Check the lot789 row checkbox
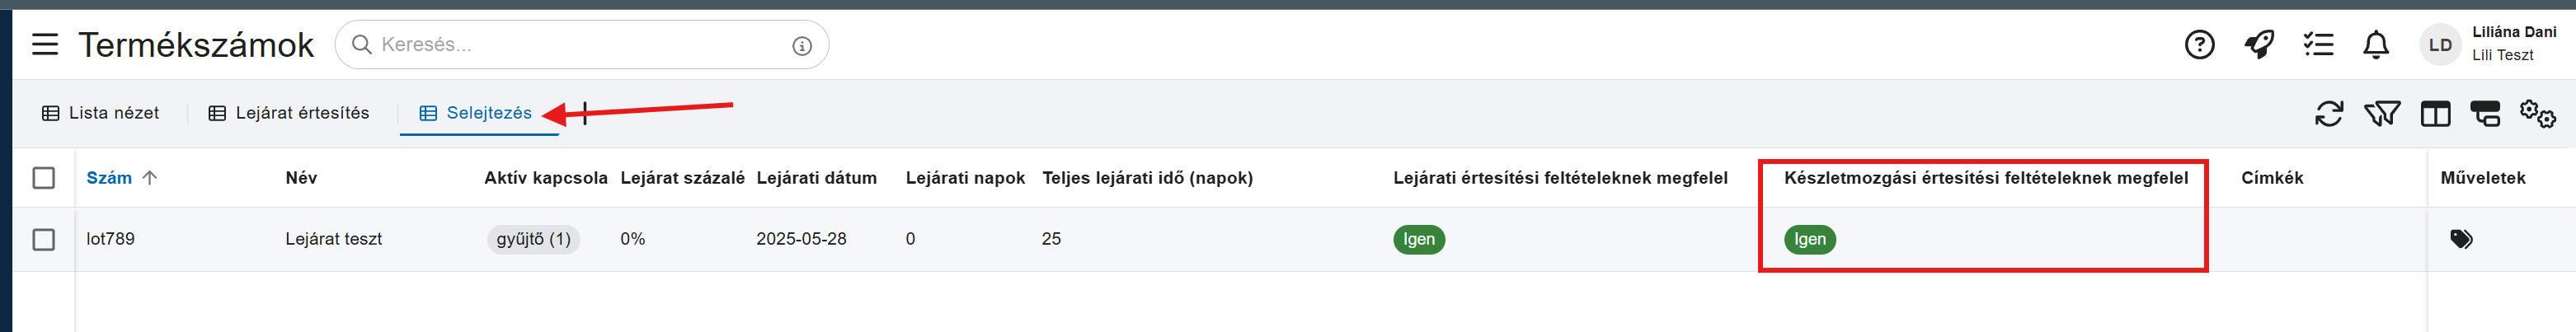Screen dimensions: 2576x332 [x=44, y=240]
